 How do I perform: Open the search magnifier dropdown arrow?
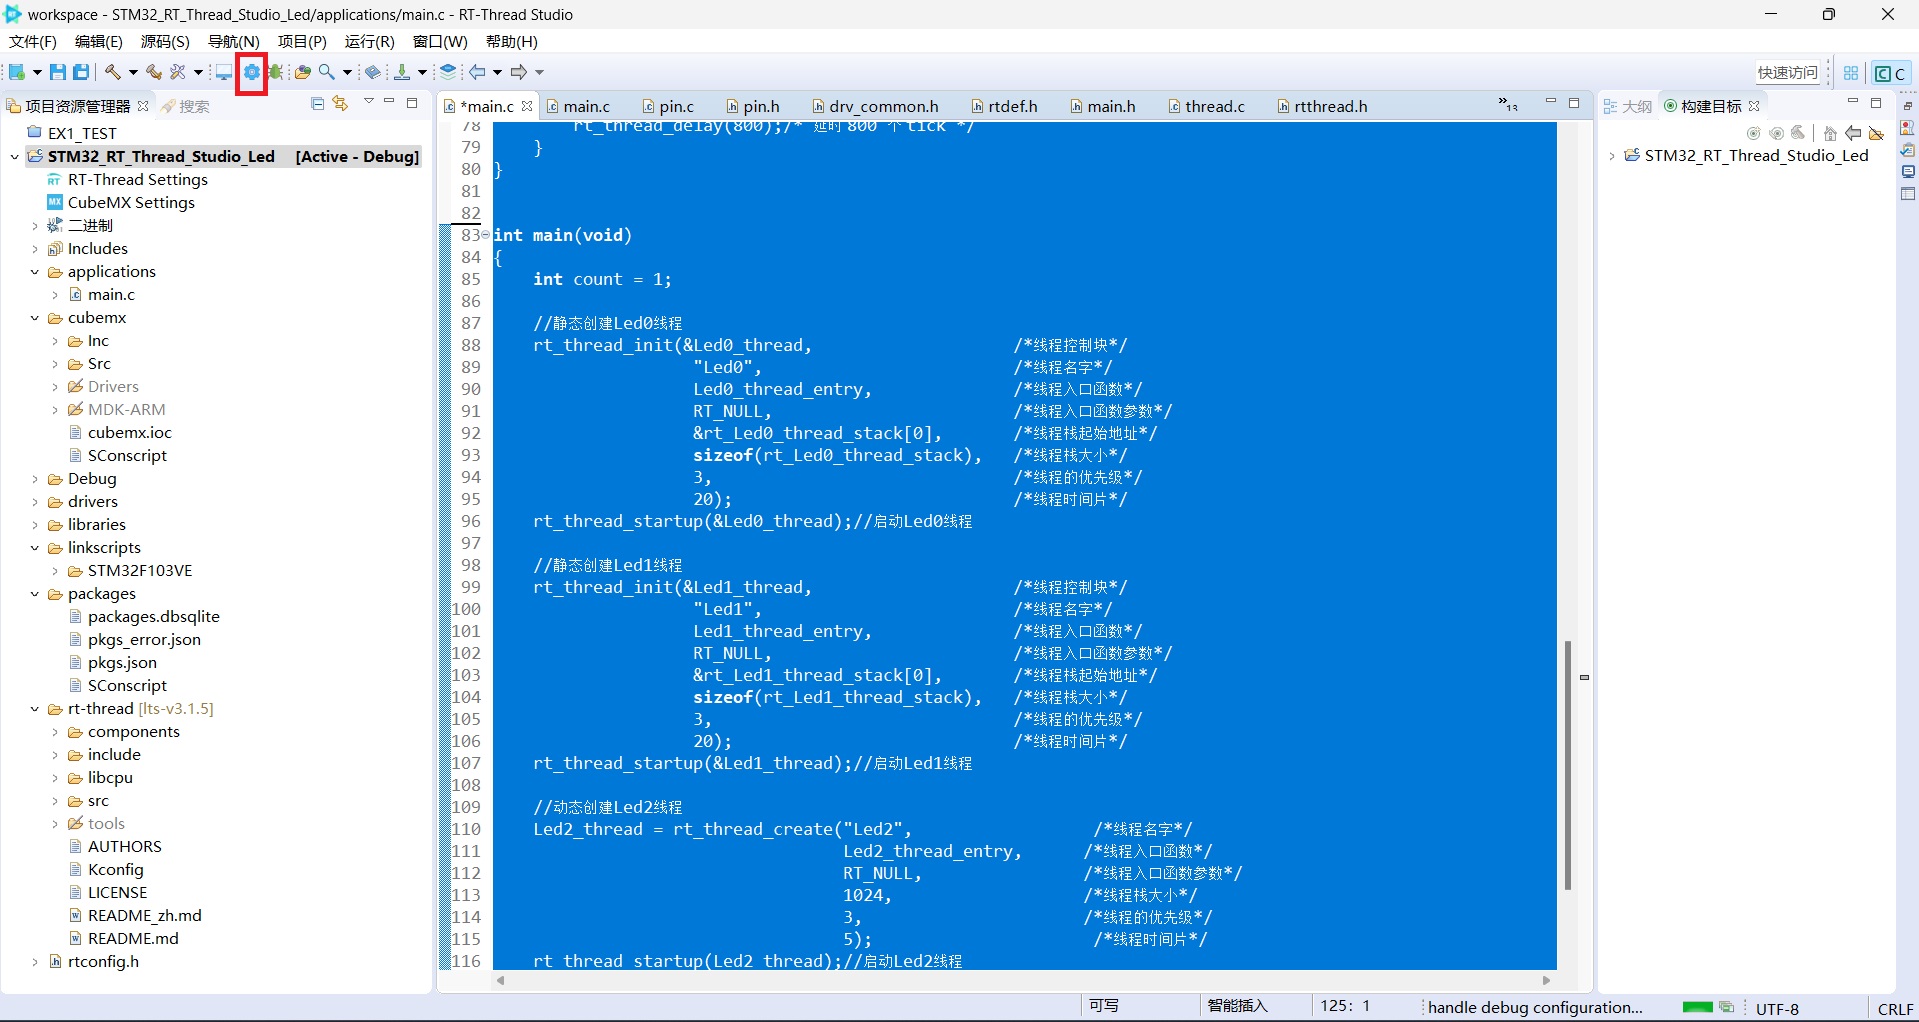point(347,72)
